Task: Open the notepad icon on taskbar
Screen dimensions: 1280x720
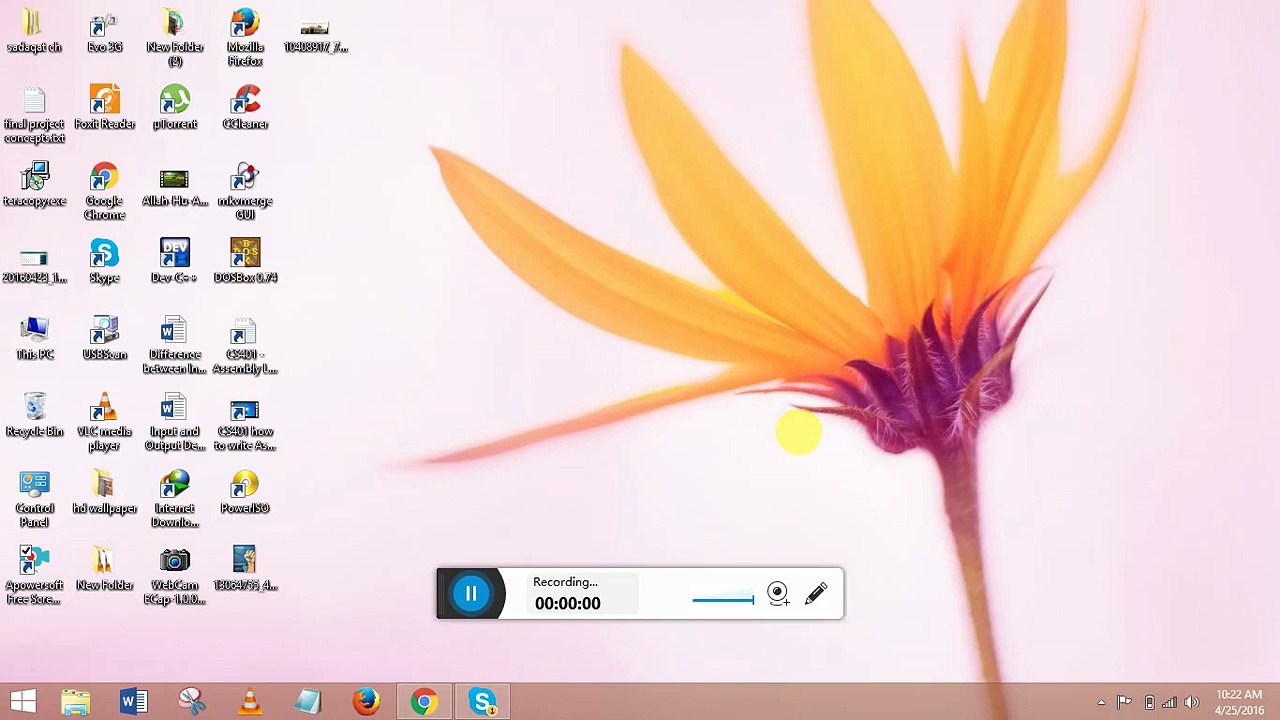Action: point(307,702)
